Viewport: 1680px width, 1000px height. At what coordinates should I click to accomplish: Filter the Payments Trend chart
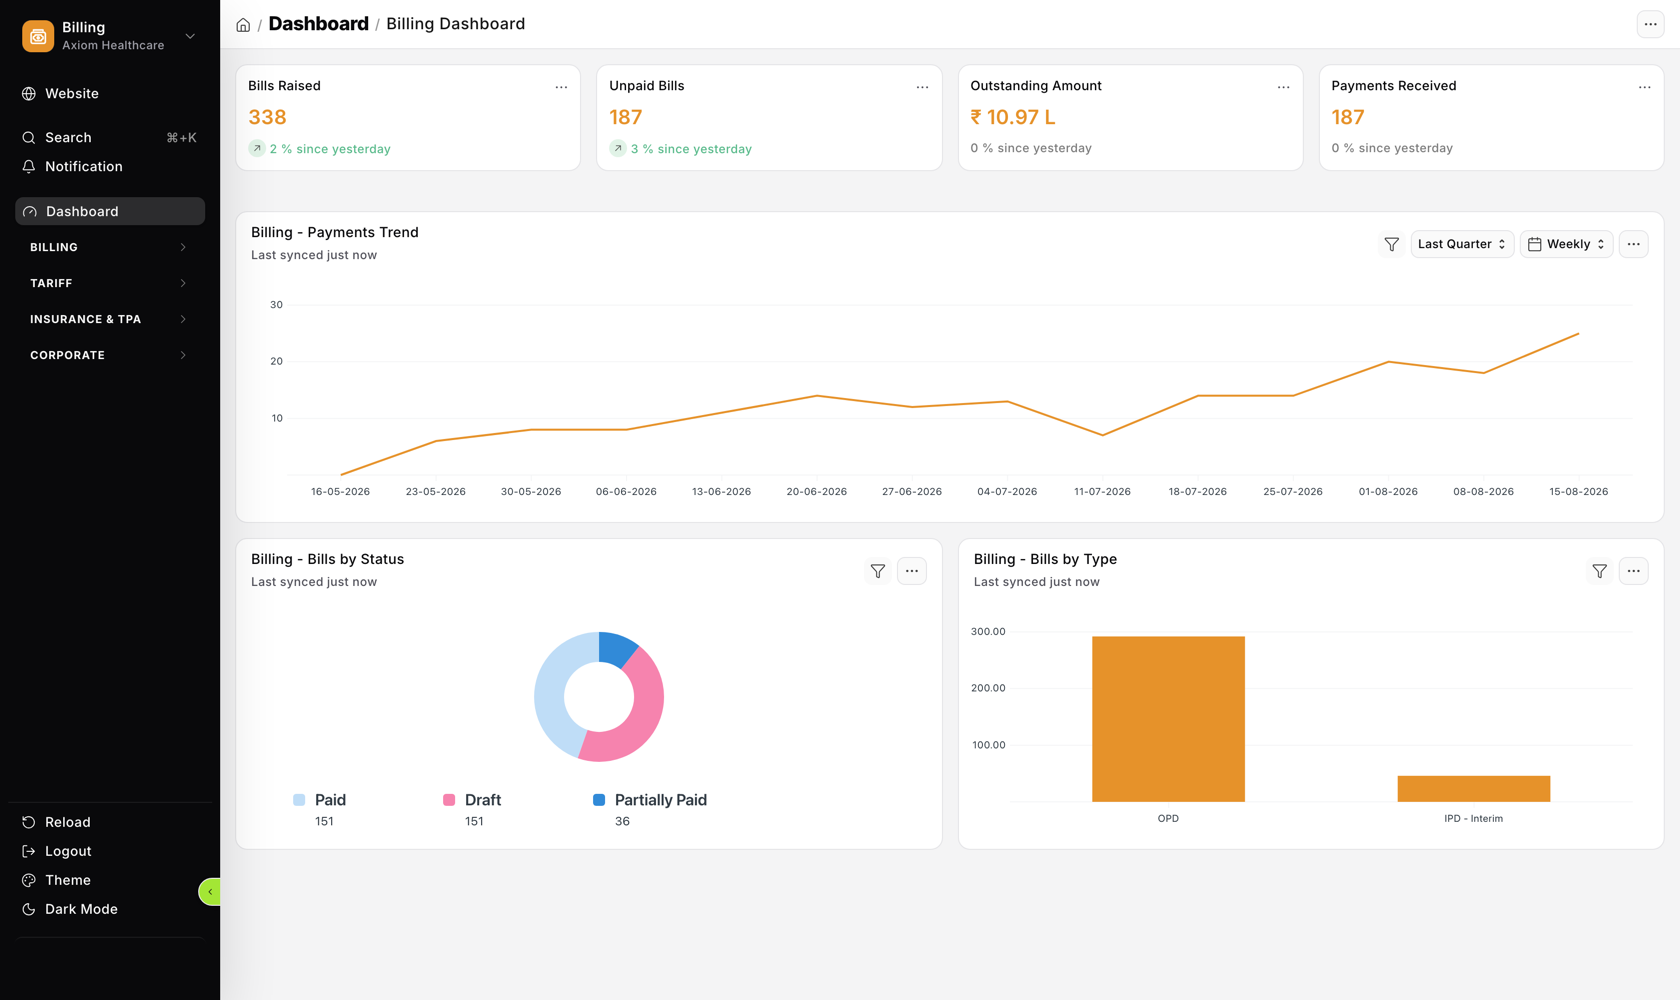click(1391, 244)
